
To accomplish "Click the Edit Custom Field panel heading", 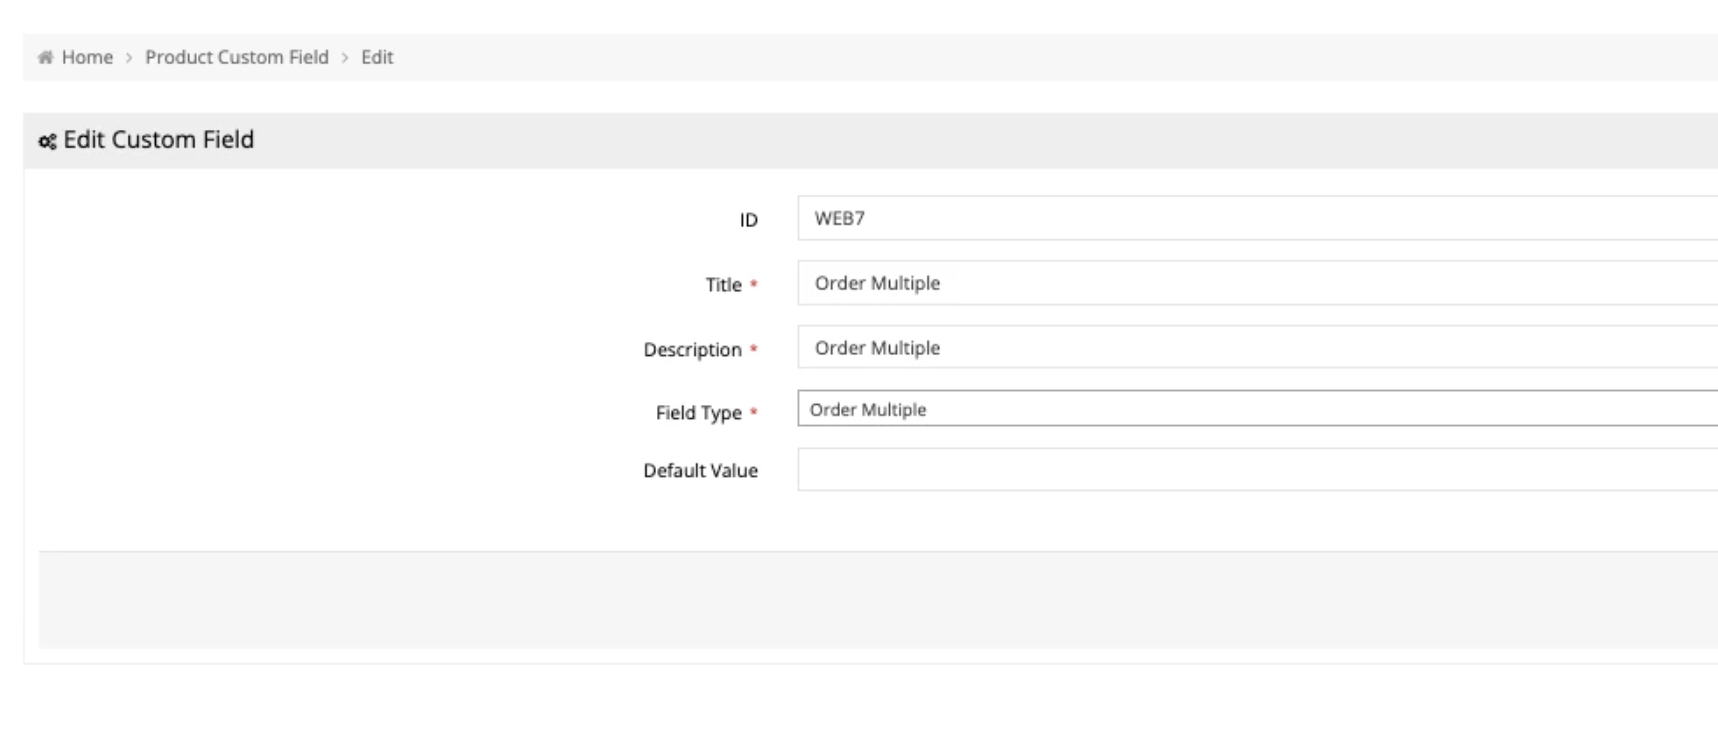I will point(158,140).
